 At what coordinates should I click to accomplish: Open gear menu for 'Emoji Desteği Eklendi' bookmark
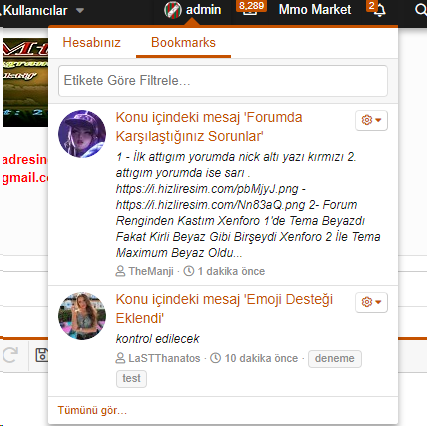pyautogui.click(x=371, y=302)
